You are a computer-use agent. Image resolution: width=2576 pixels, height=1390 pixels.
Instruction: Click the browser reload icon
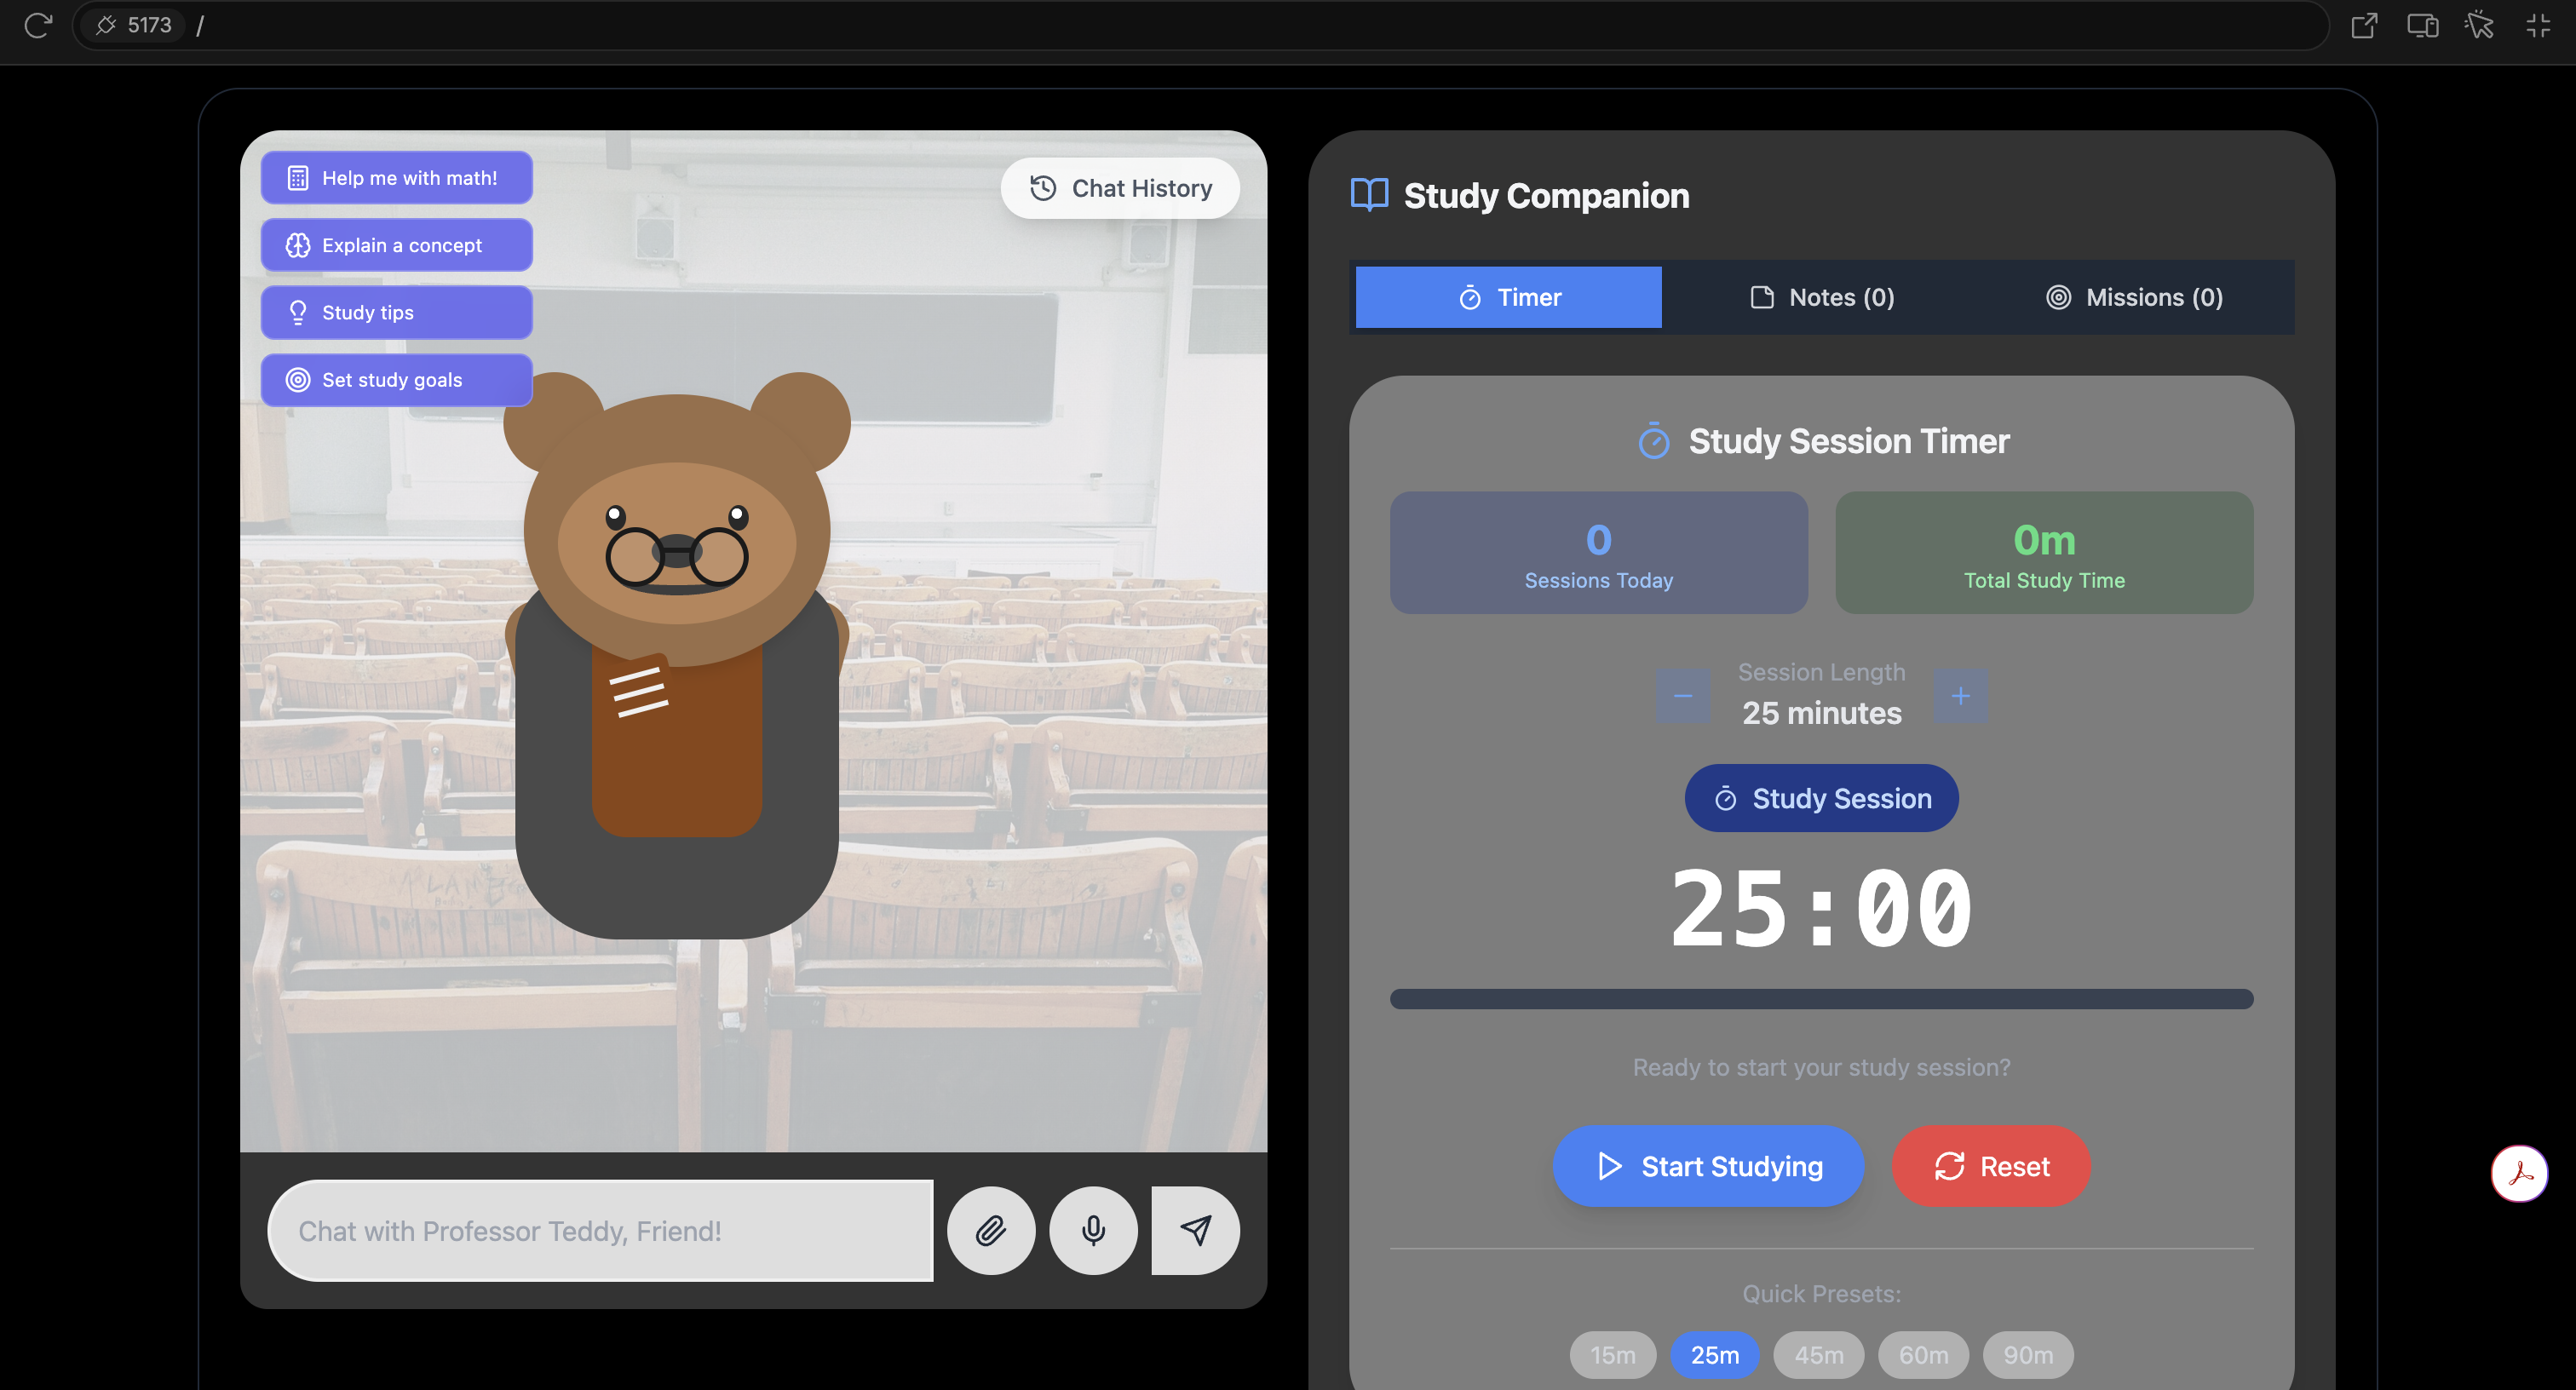point(38,25)
